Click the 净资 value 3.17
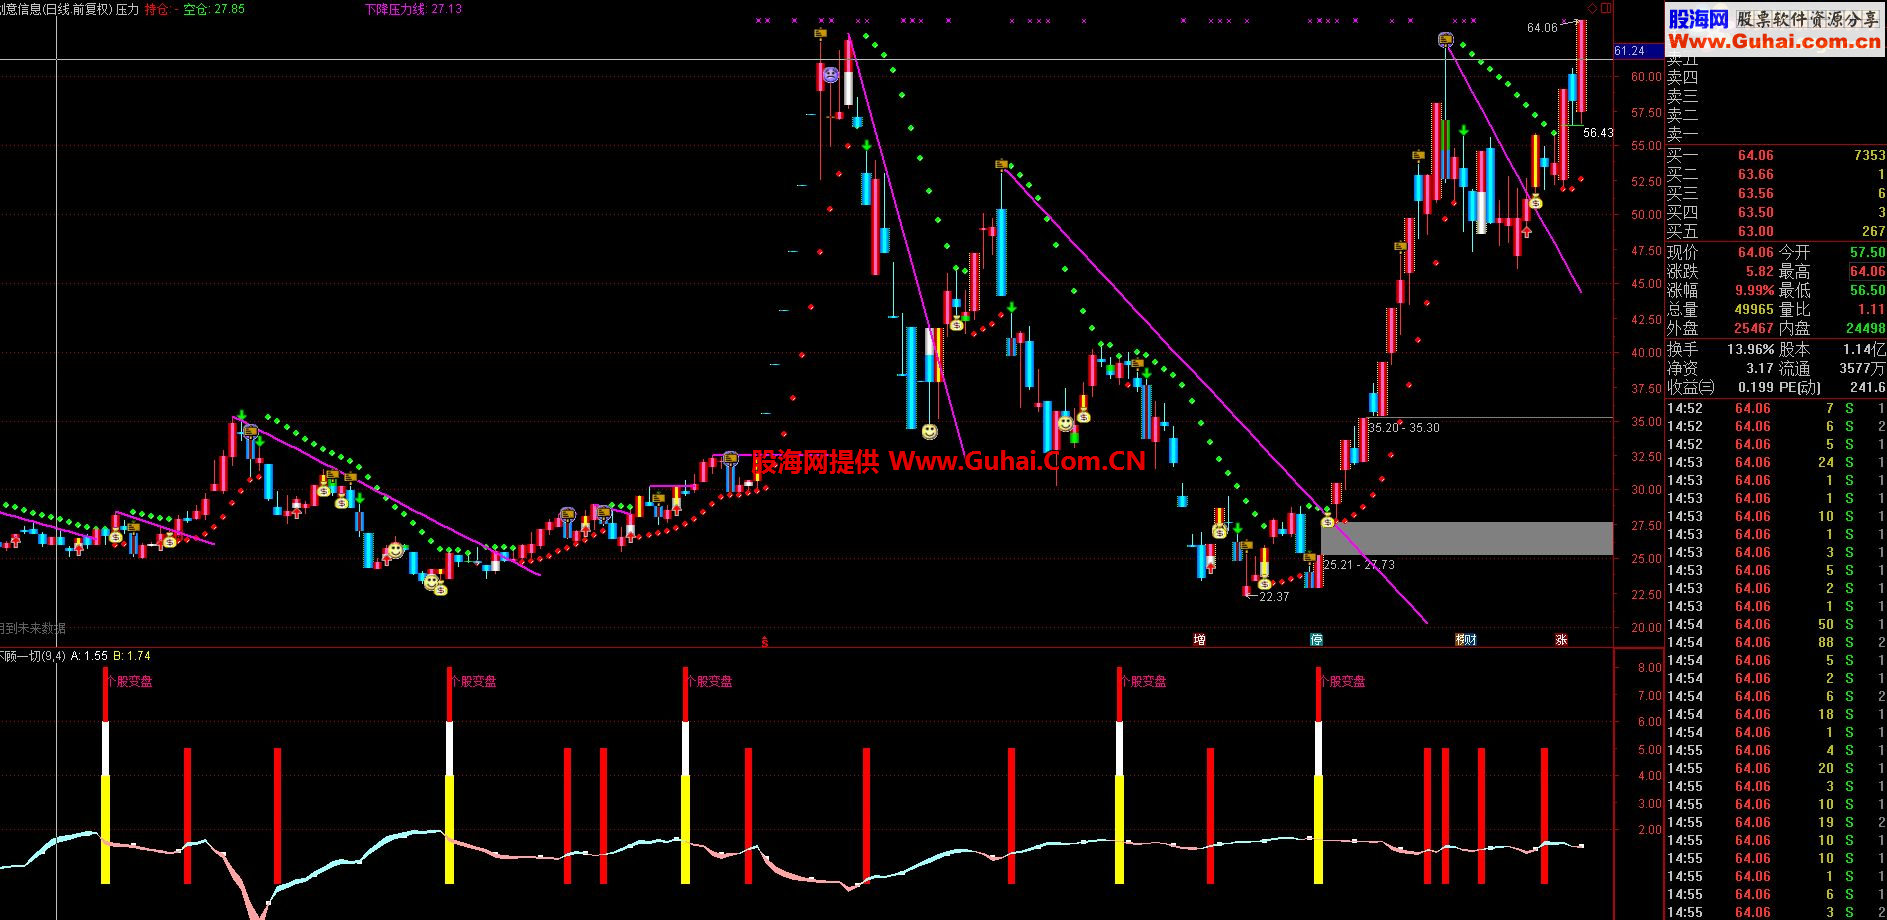The width and height of the screenshot is (1887, 920). click(x=1759, y=369)
